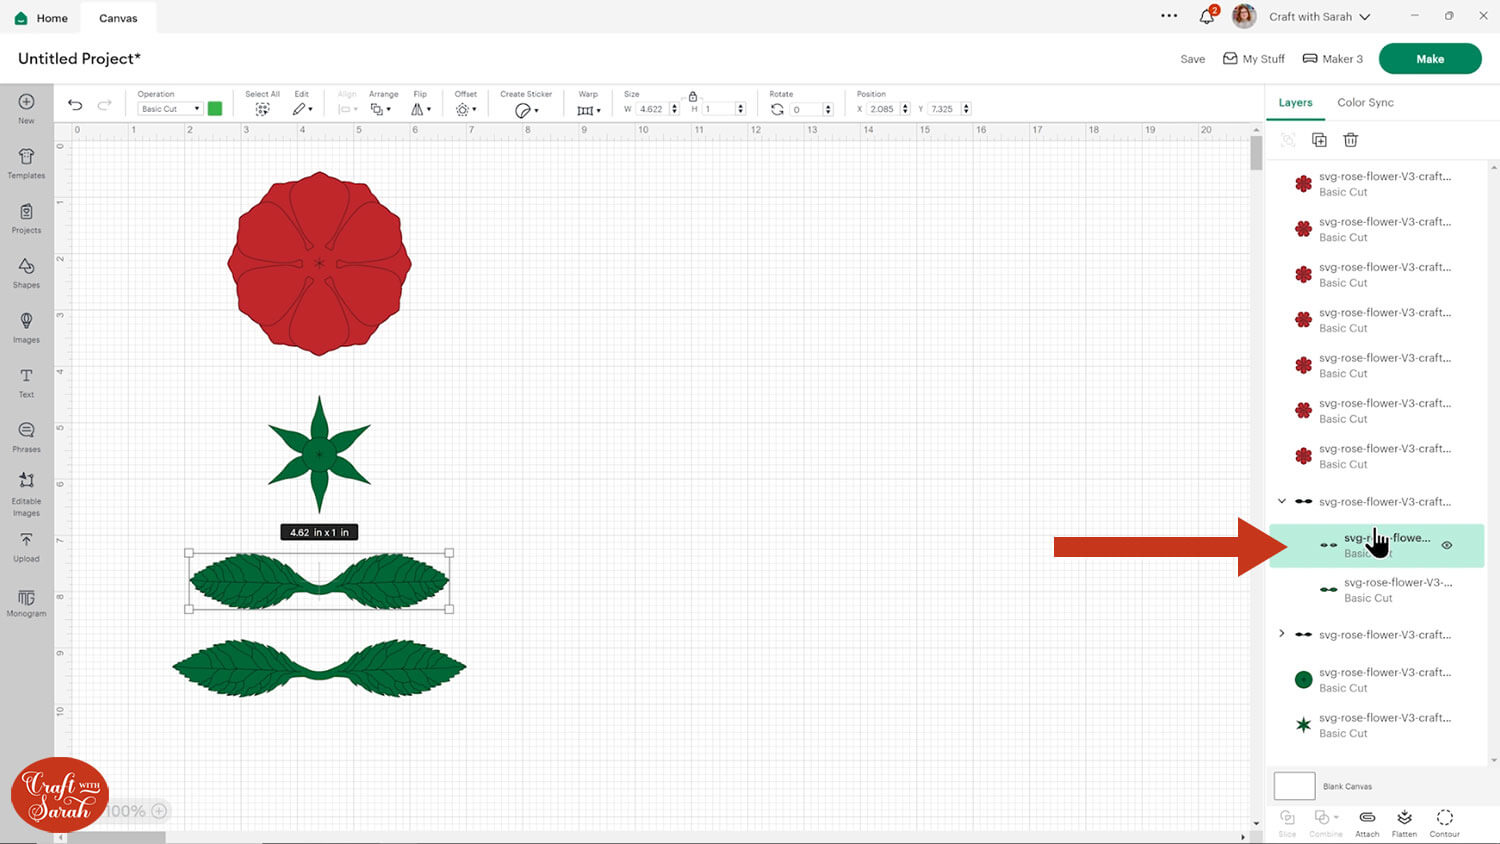Click the green Make button
1500x844 pixels.
click(x=1430, y=59)
